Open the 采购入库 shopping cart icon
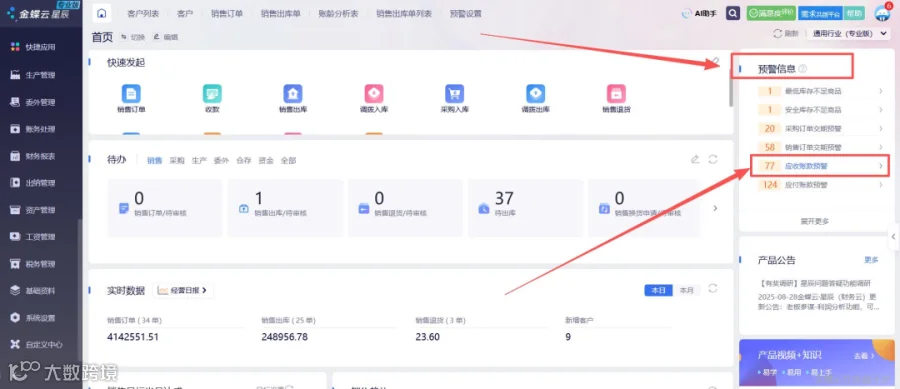 (455, 94)
